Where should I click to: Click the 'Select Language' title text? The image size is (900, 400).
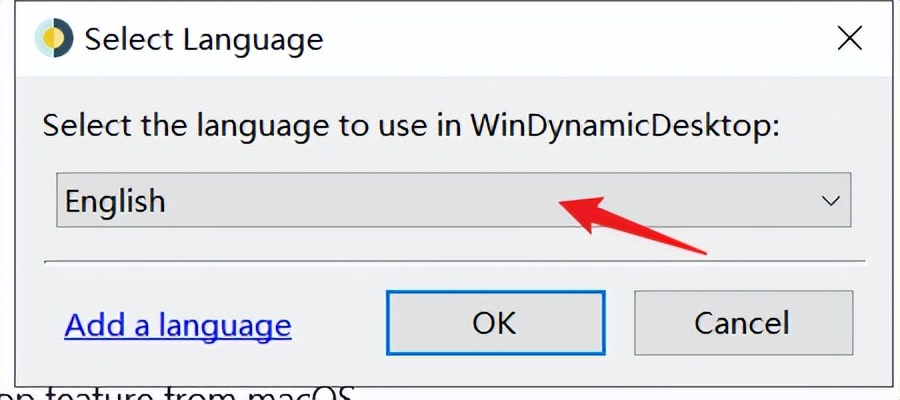point(204,40)
